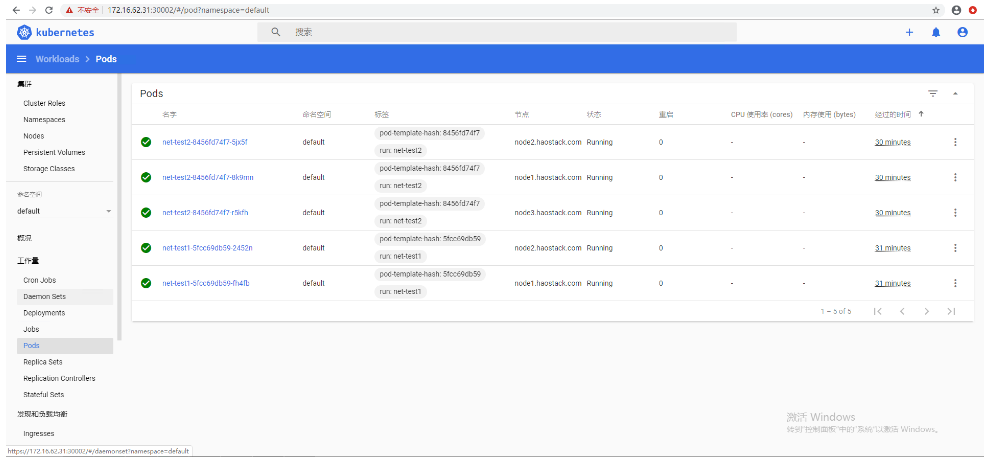Open Persistent Volumes in sidebar
The height and width of the screenshot is (461, 992).
[54, 152]
